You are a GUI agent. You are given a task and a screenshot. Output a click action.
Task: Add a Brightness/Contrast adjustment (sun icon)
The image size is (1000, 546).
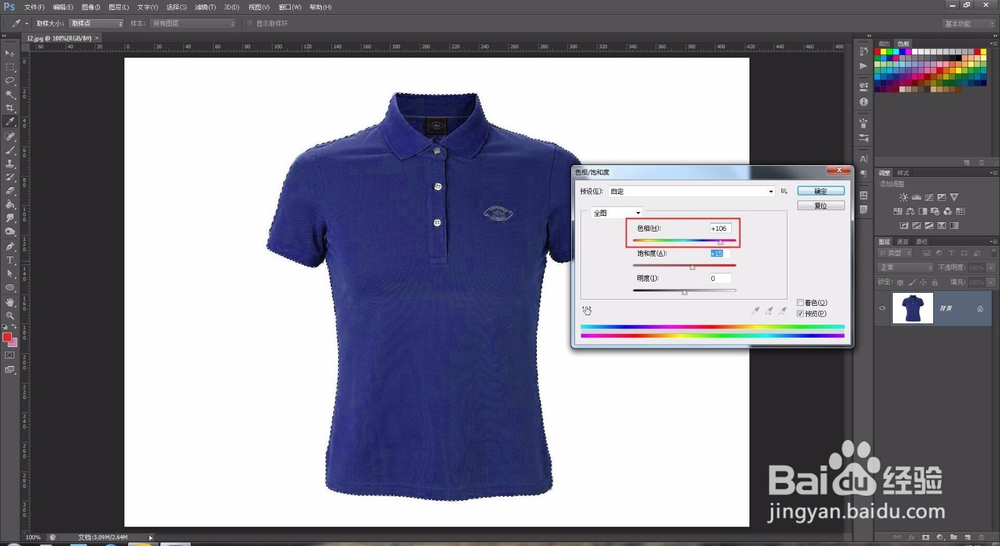(x=903, y=197)
